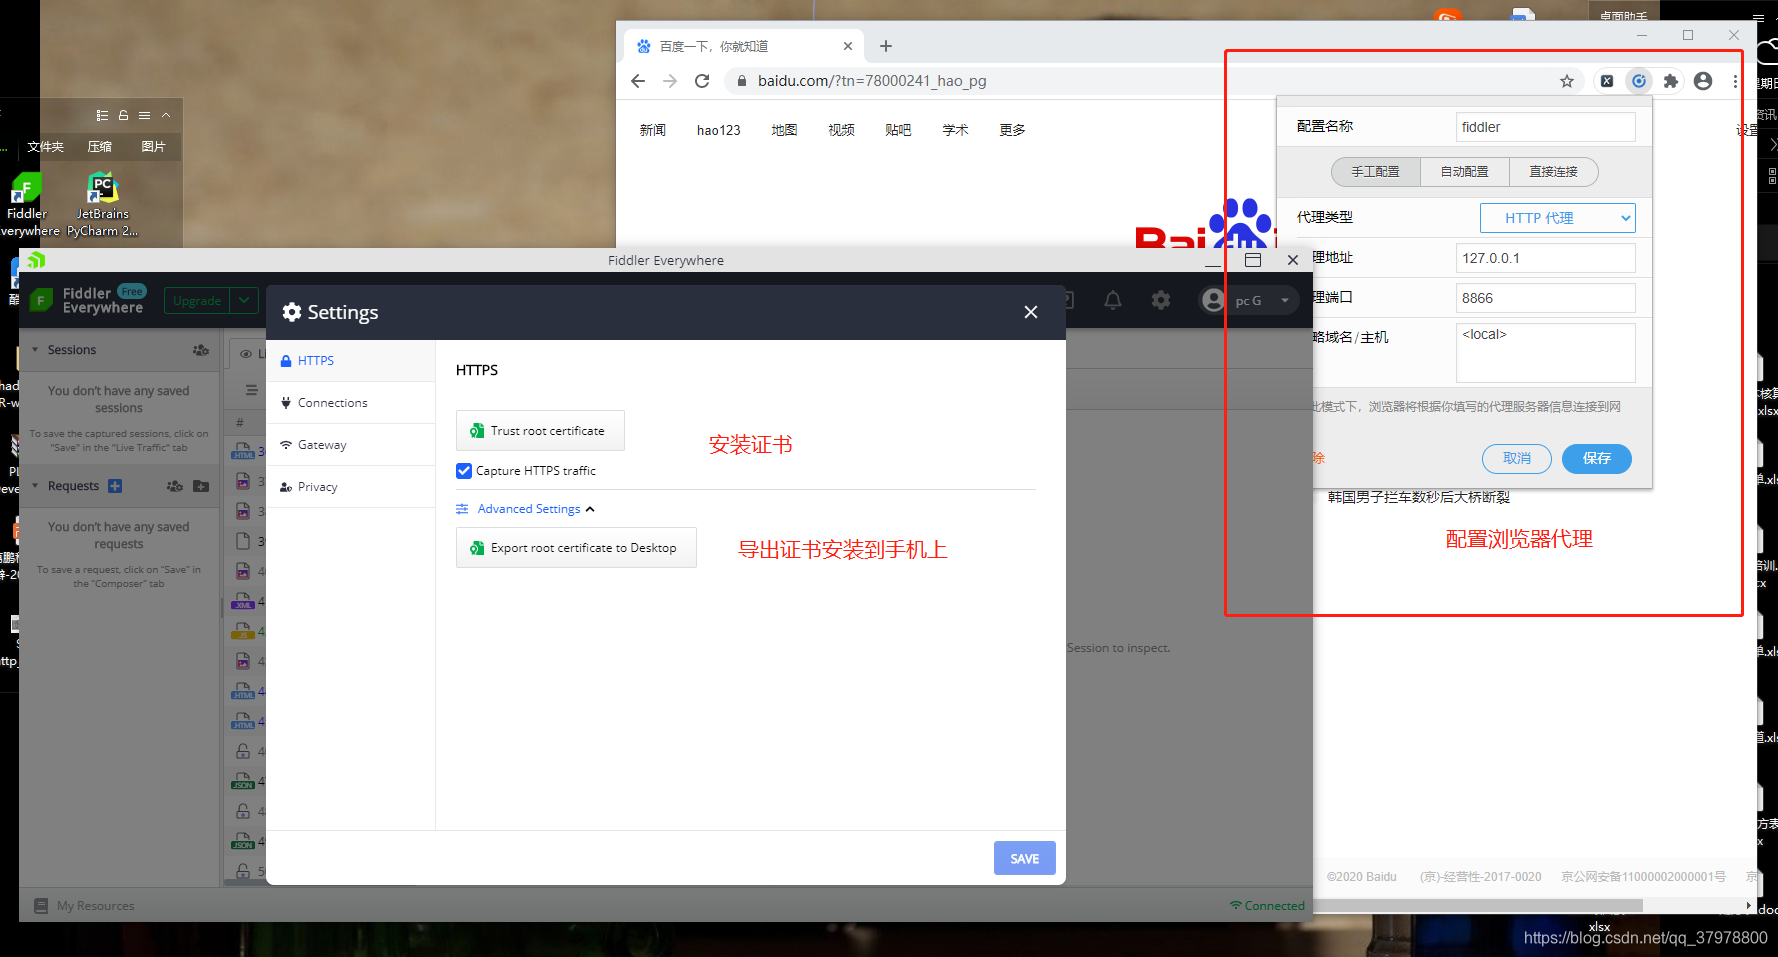
Task: Collapse desktop organizer with chevron
Action: (166, 115)
